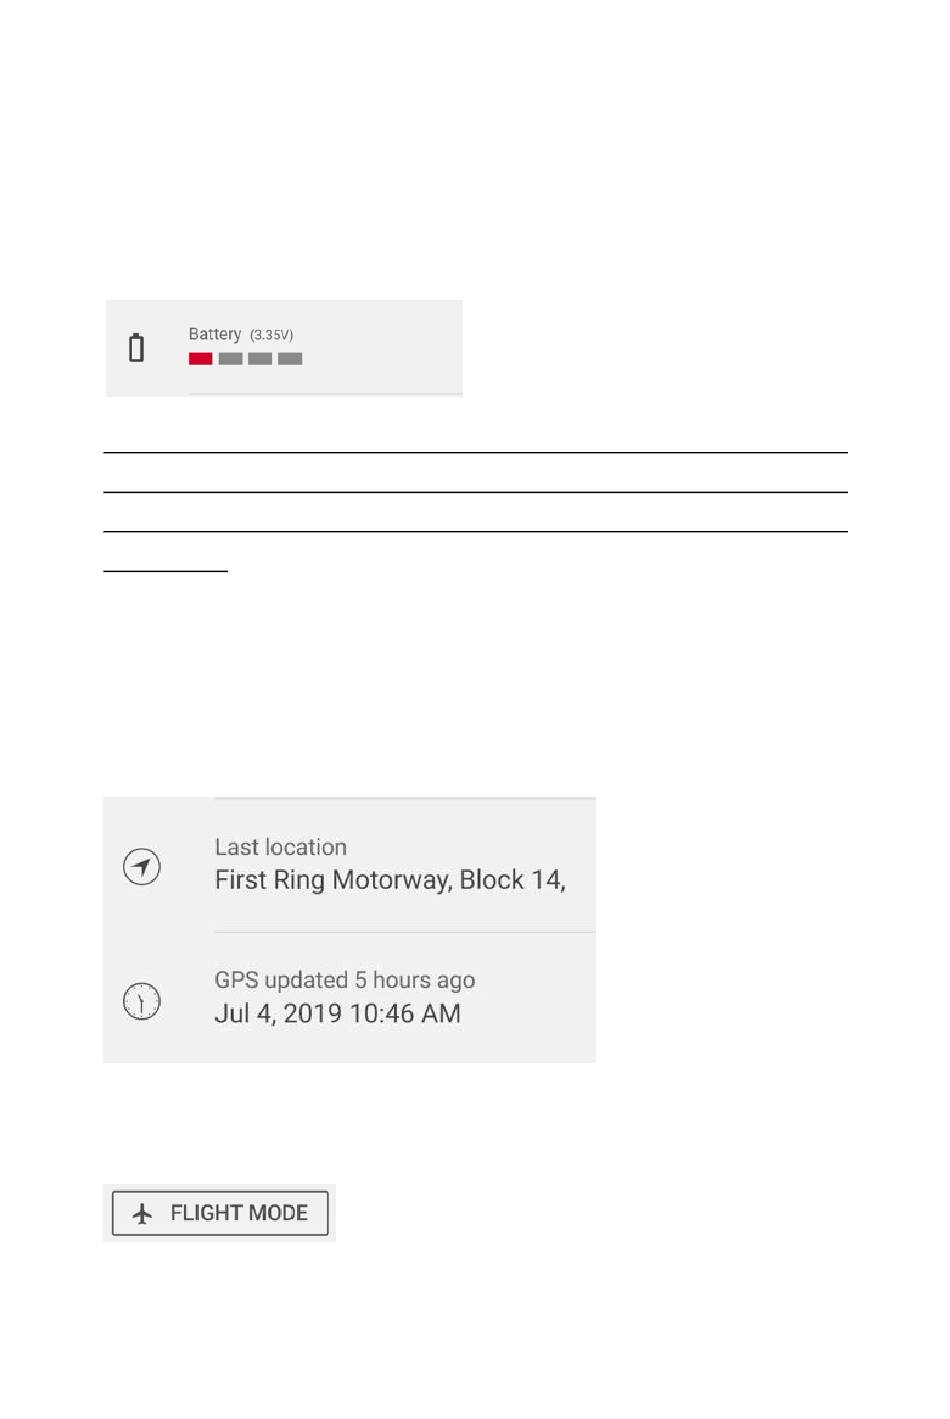Tap the location arrow compass icon
950x1419 pixels.
[142, 867]
